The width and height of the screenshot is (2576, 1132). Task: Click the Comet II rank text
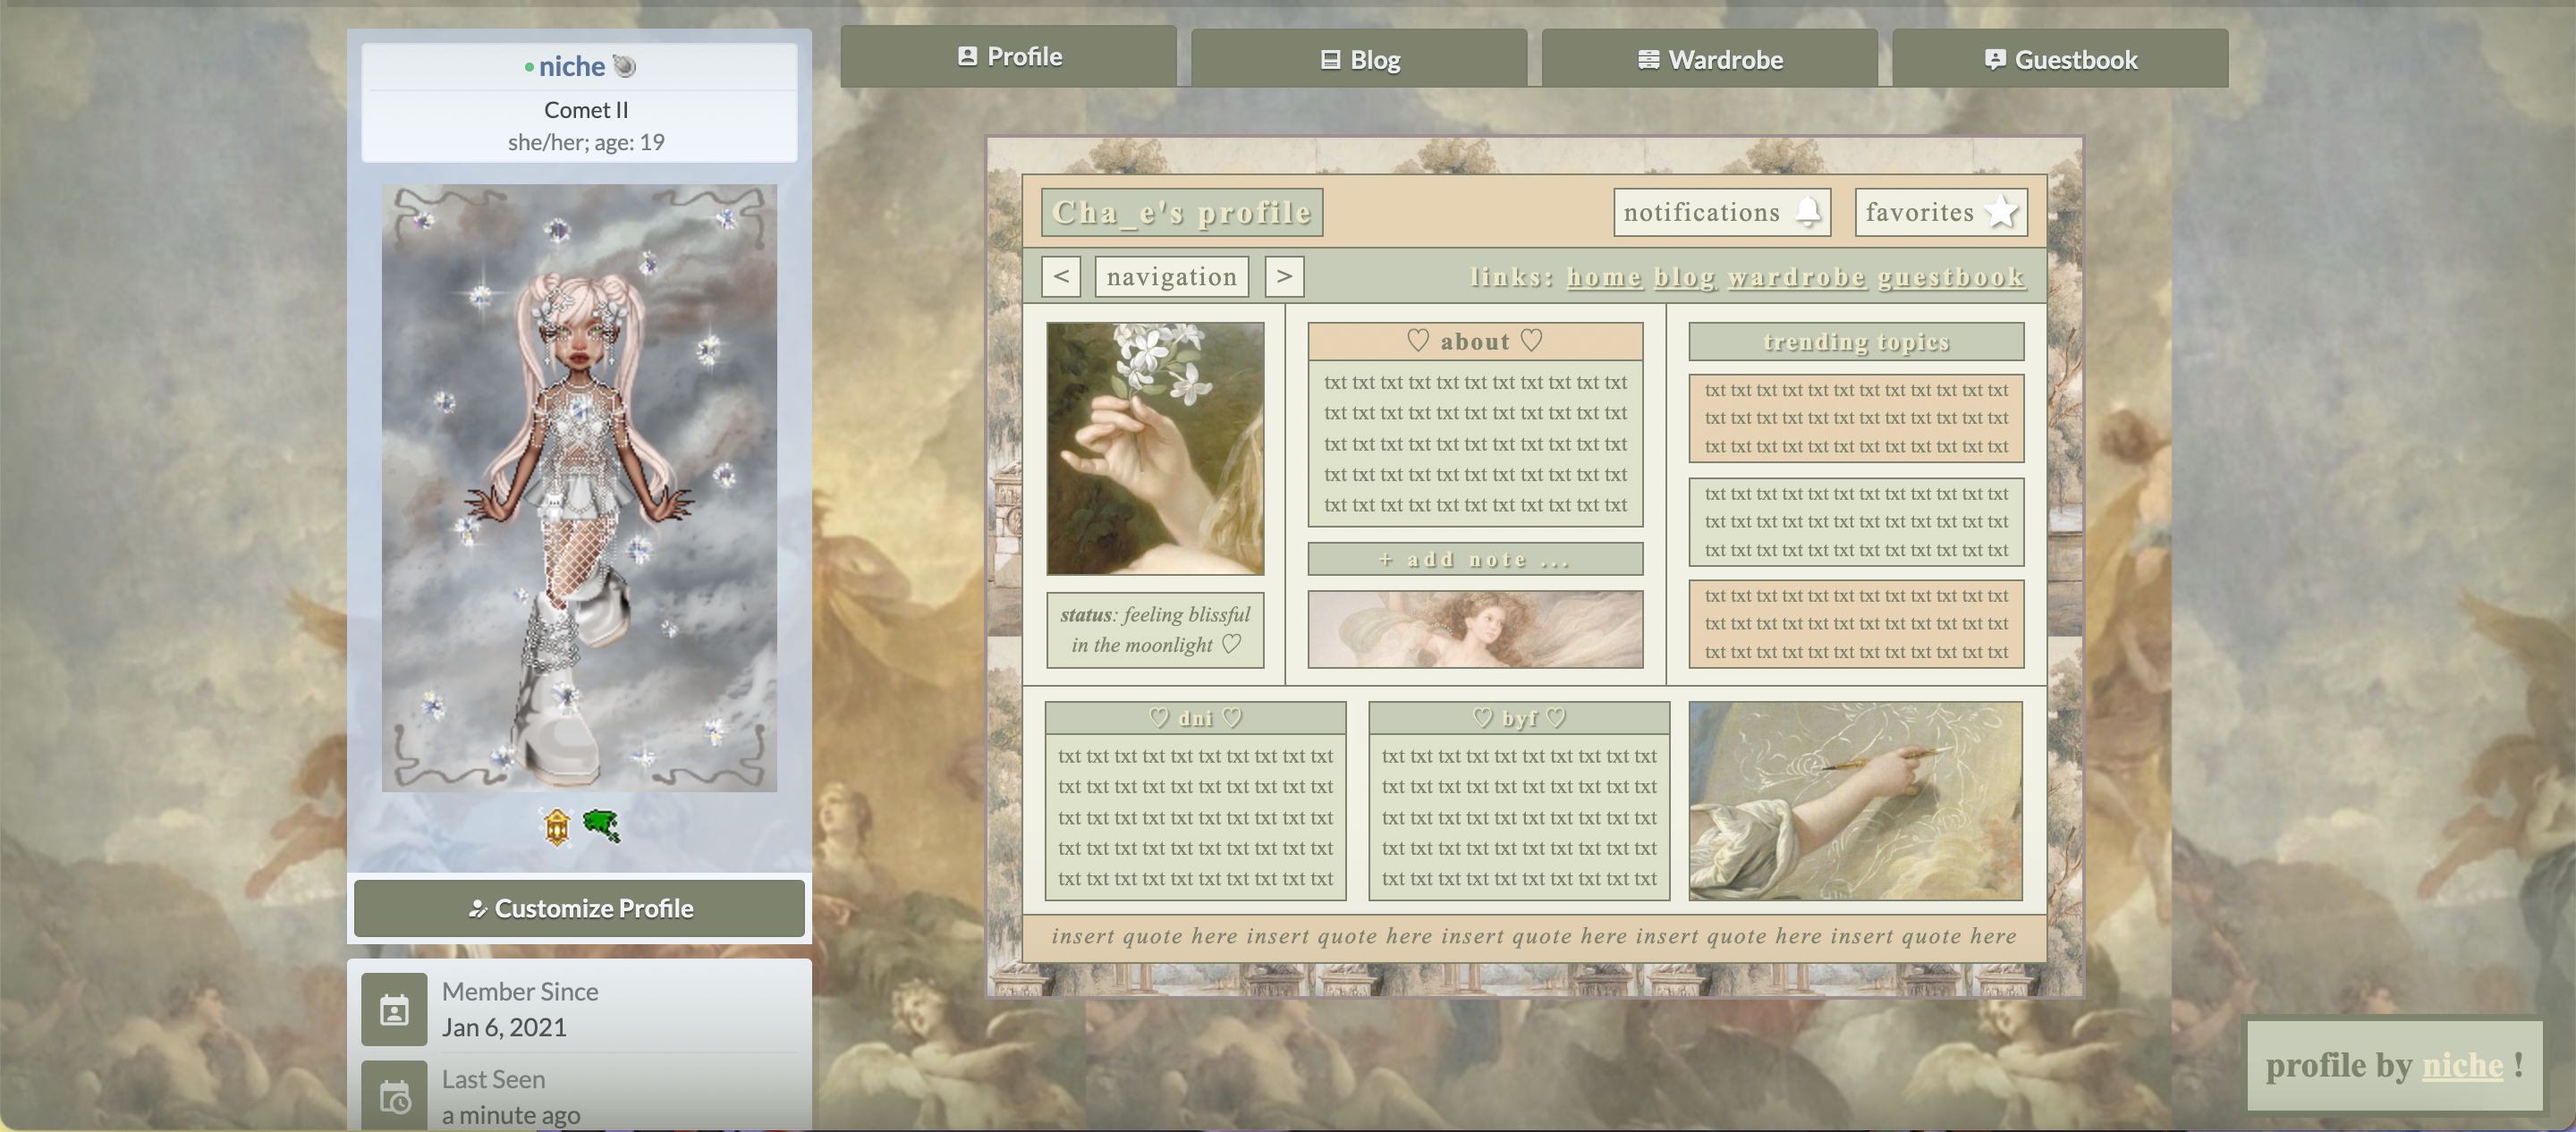click(586, 110)
